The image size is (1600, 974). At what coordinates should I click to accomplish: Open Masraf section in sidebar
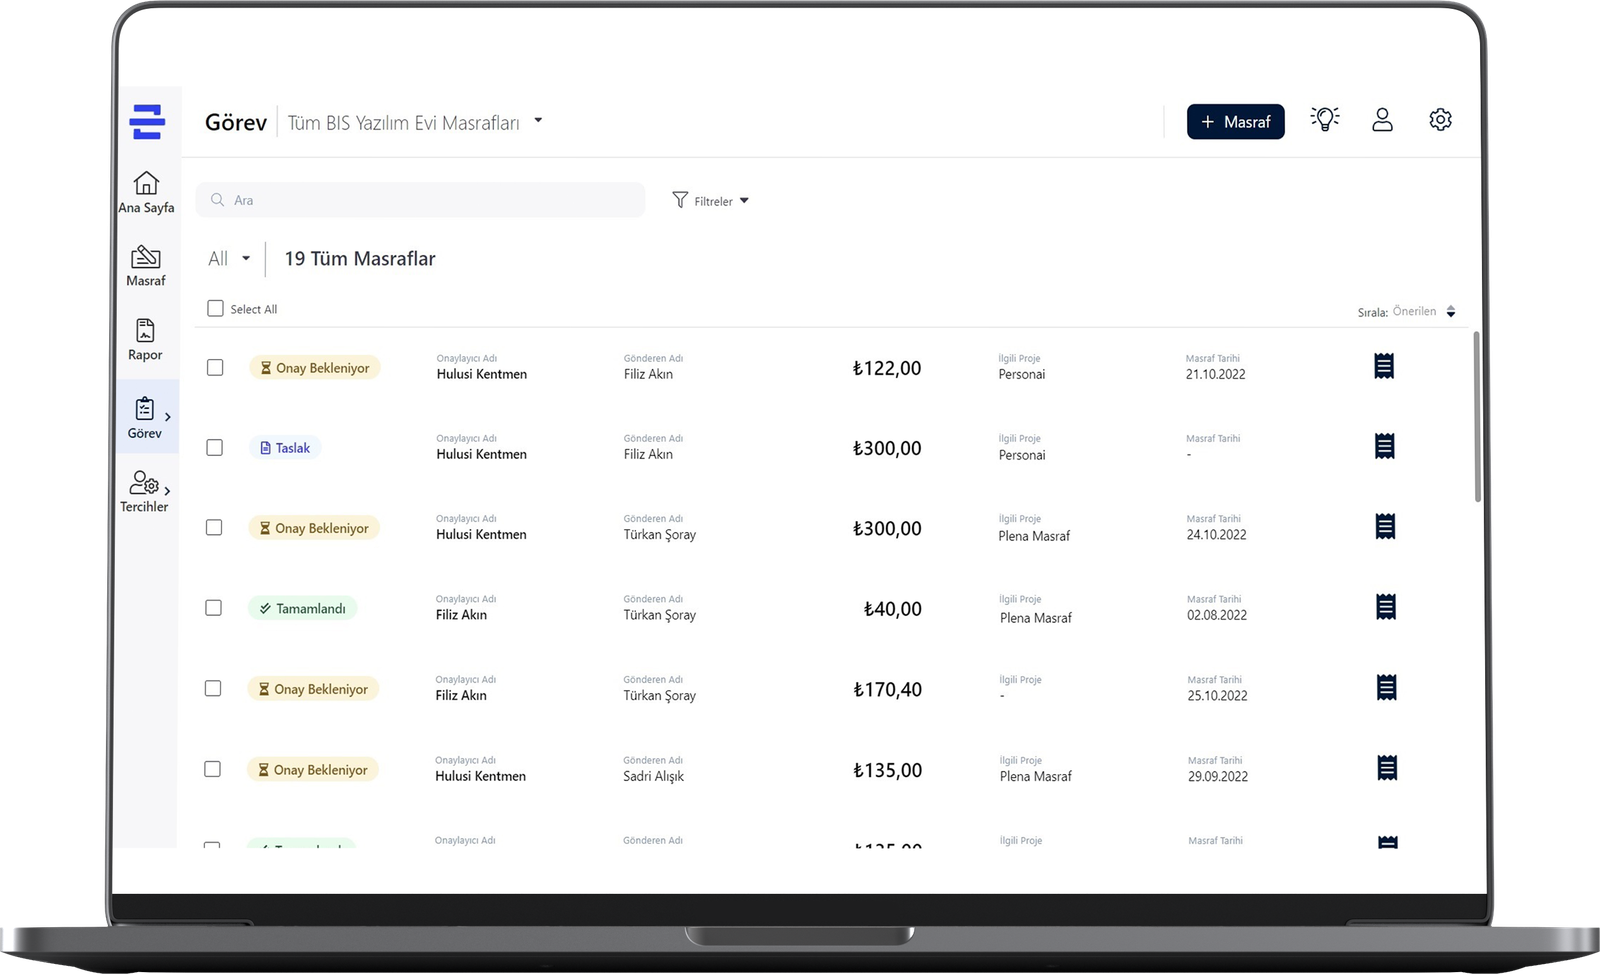146,266
